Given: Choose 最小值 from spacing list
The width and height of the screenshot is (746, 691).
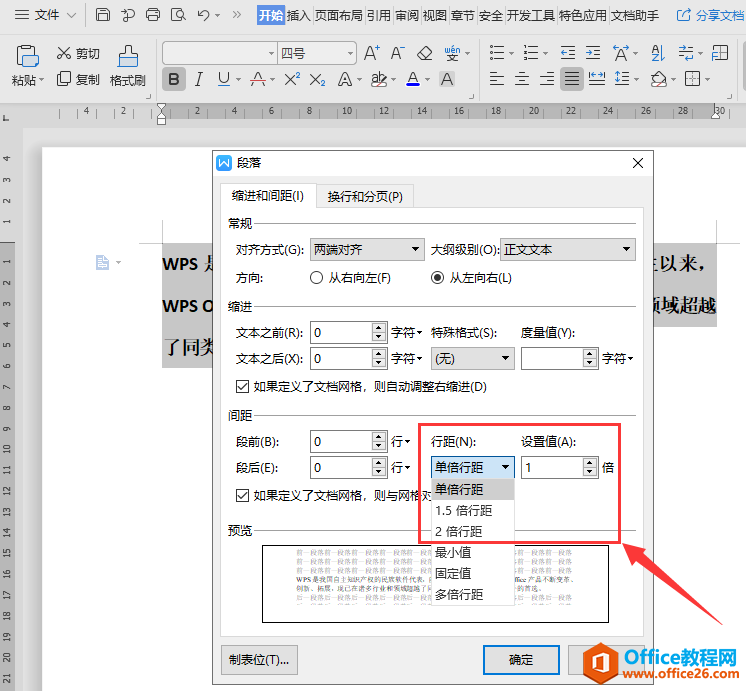Looking at the screenshot, I should point(472,553).
